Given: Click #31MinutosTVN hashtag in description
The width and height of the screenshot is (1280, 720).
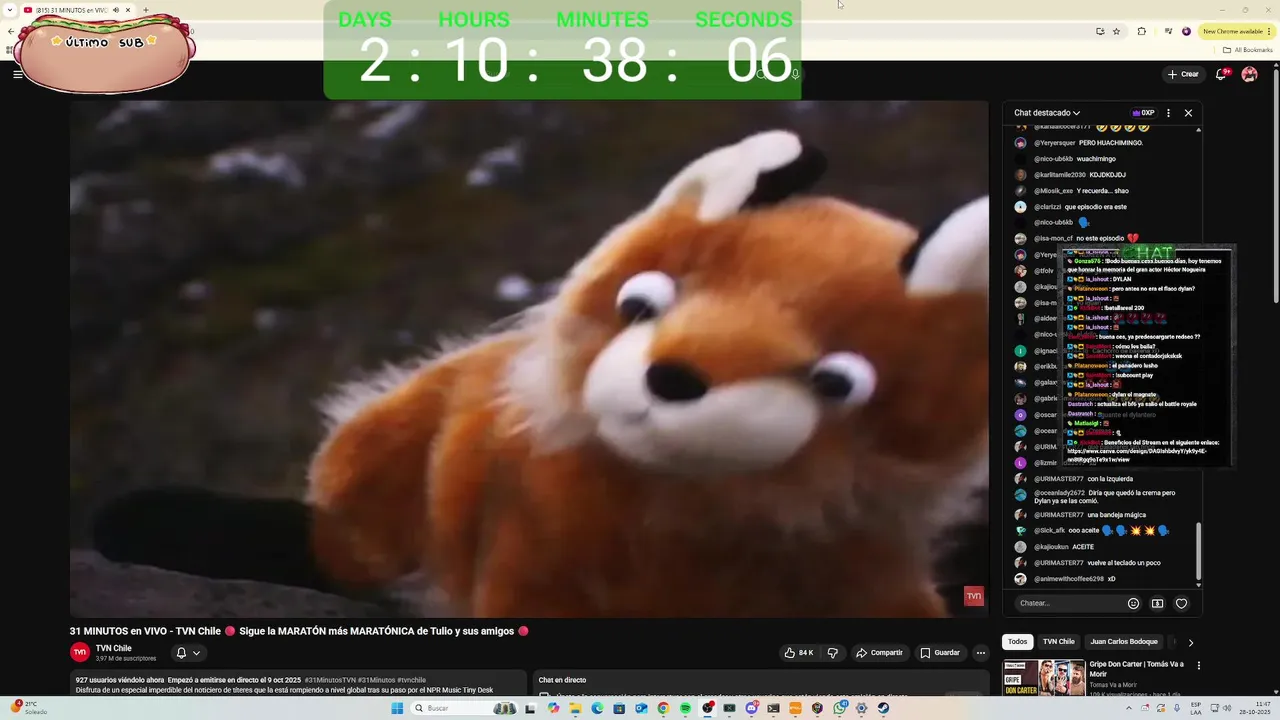Looking at the screenshot, I should (330, 680).
